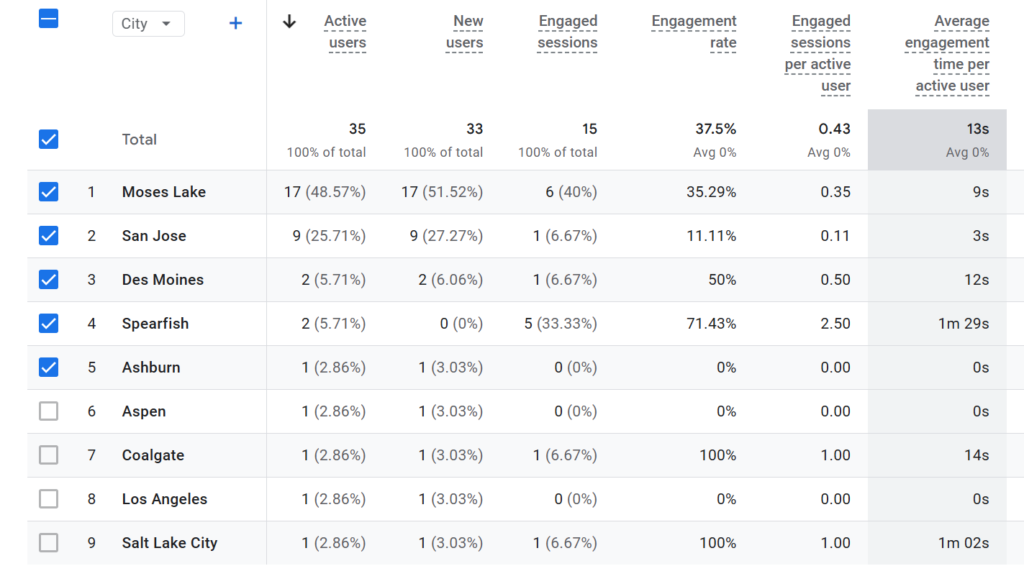This screenshot has height=584, width=1024.
Task: Click the Des Moines city name
Action: (162, 280)
